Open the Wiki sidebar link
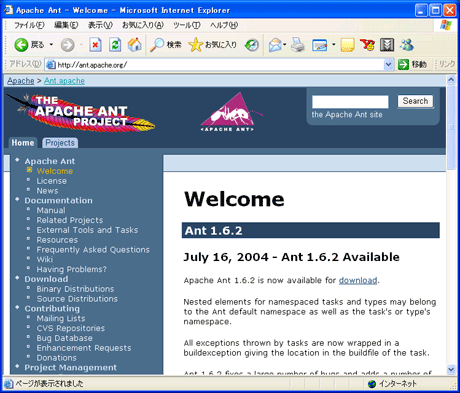The width and height of the screenshot is (460, 393). tap(45, 259)
